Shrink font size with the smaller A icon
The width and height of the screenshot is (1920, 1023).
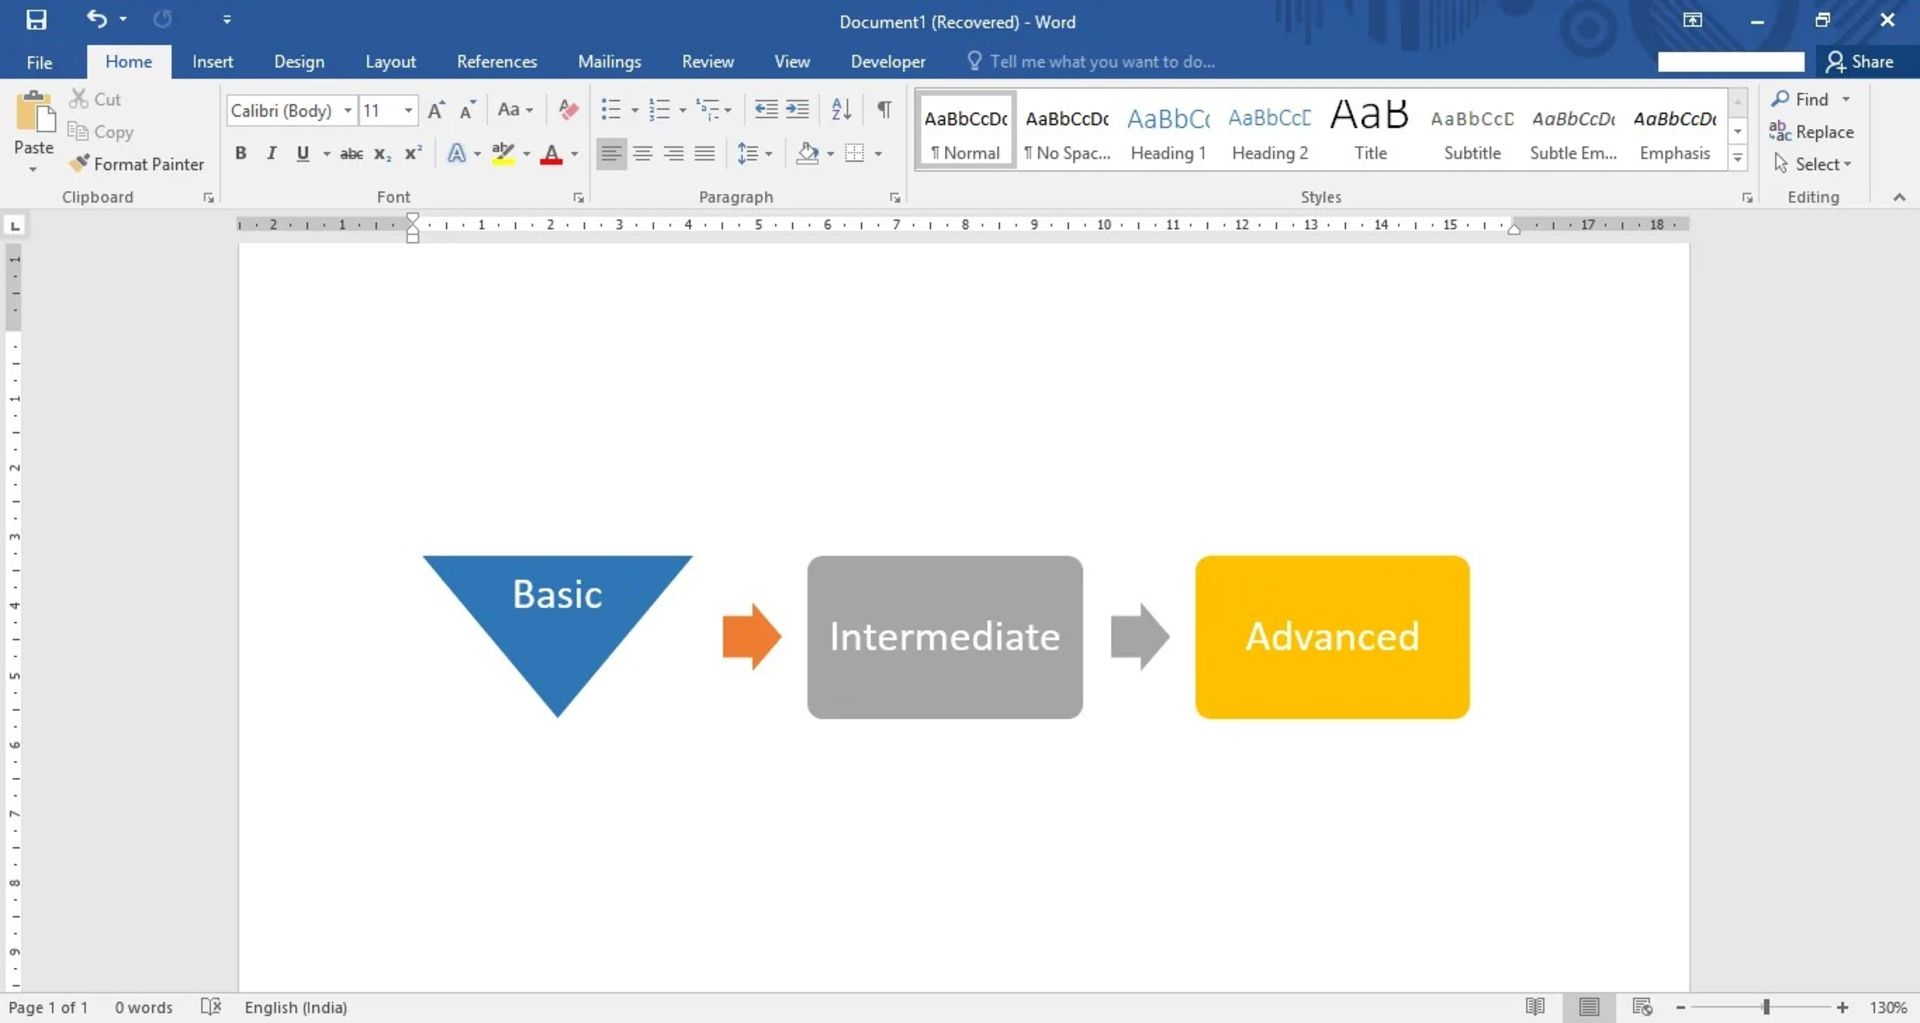(467, 110)
